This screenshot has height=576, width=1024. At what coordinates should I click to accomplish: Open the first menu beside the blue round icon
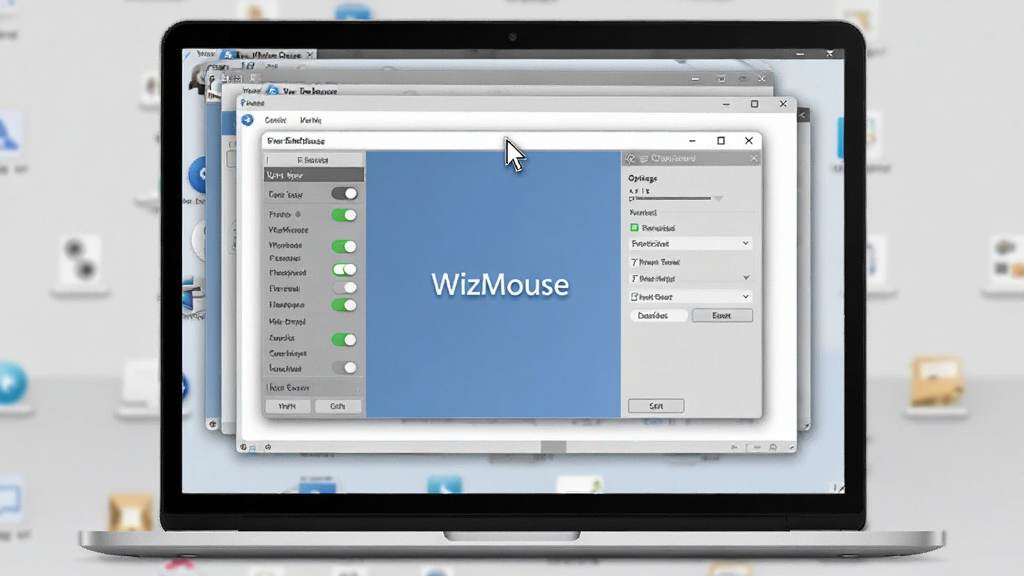coord(276,120)
